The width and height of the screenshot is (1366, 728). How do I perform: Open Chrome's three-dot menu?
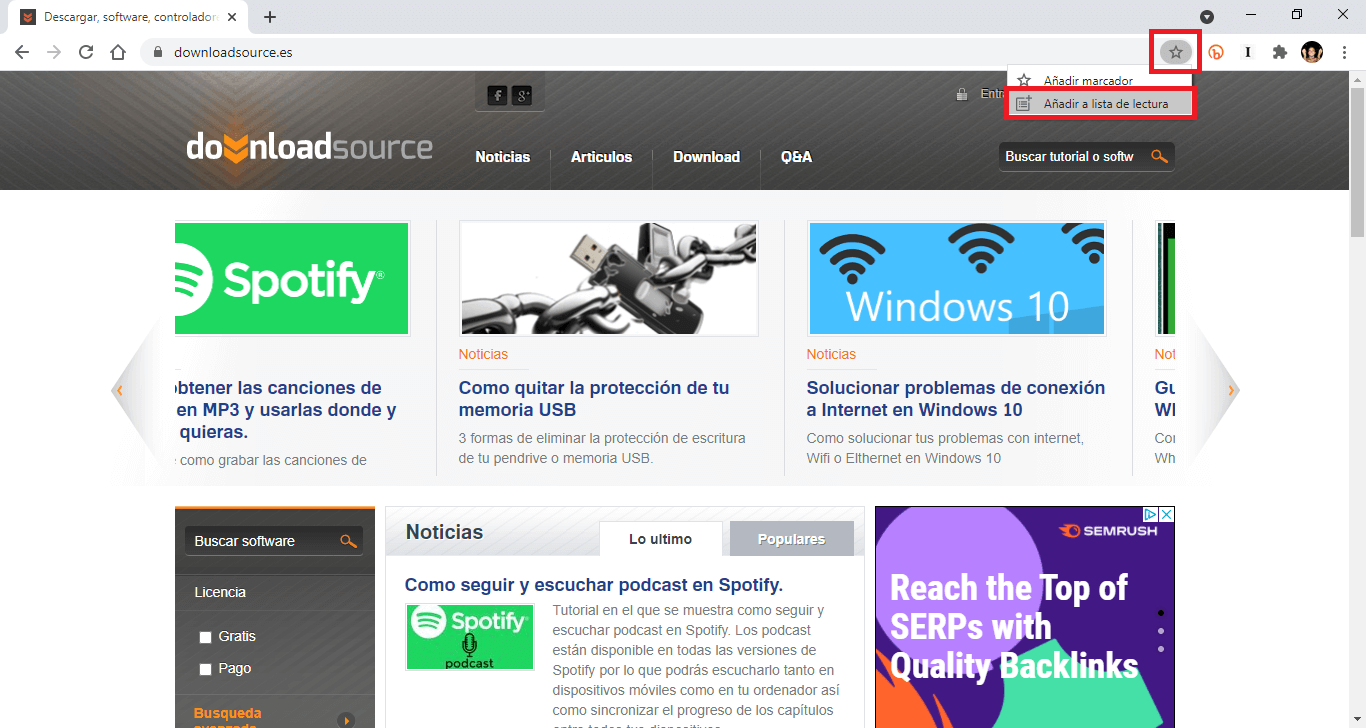click(x=1344, y=52)
